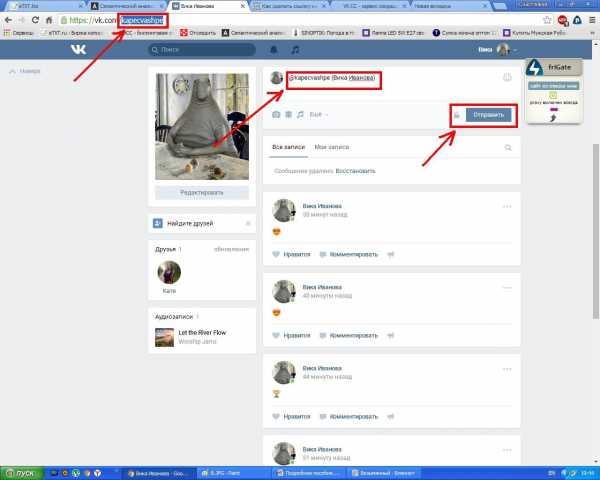Open the three-dots menu on the topmost wall post
The width and height of the screenshot is (600, 480).
(x=507, y=207)
